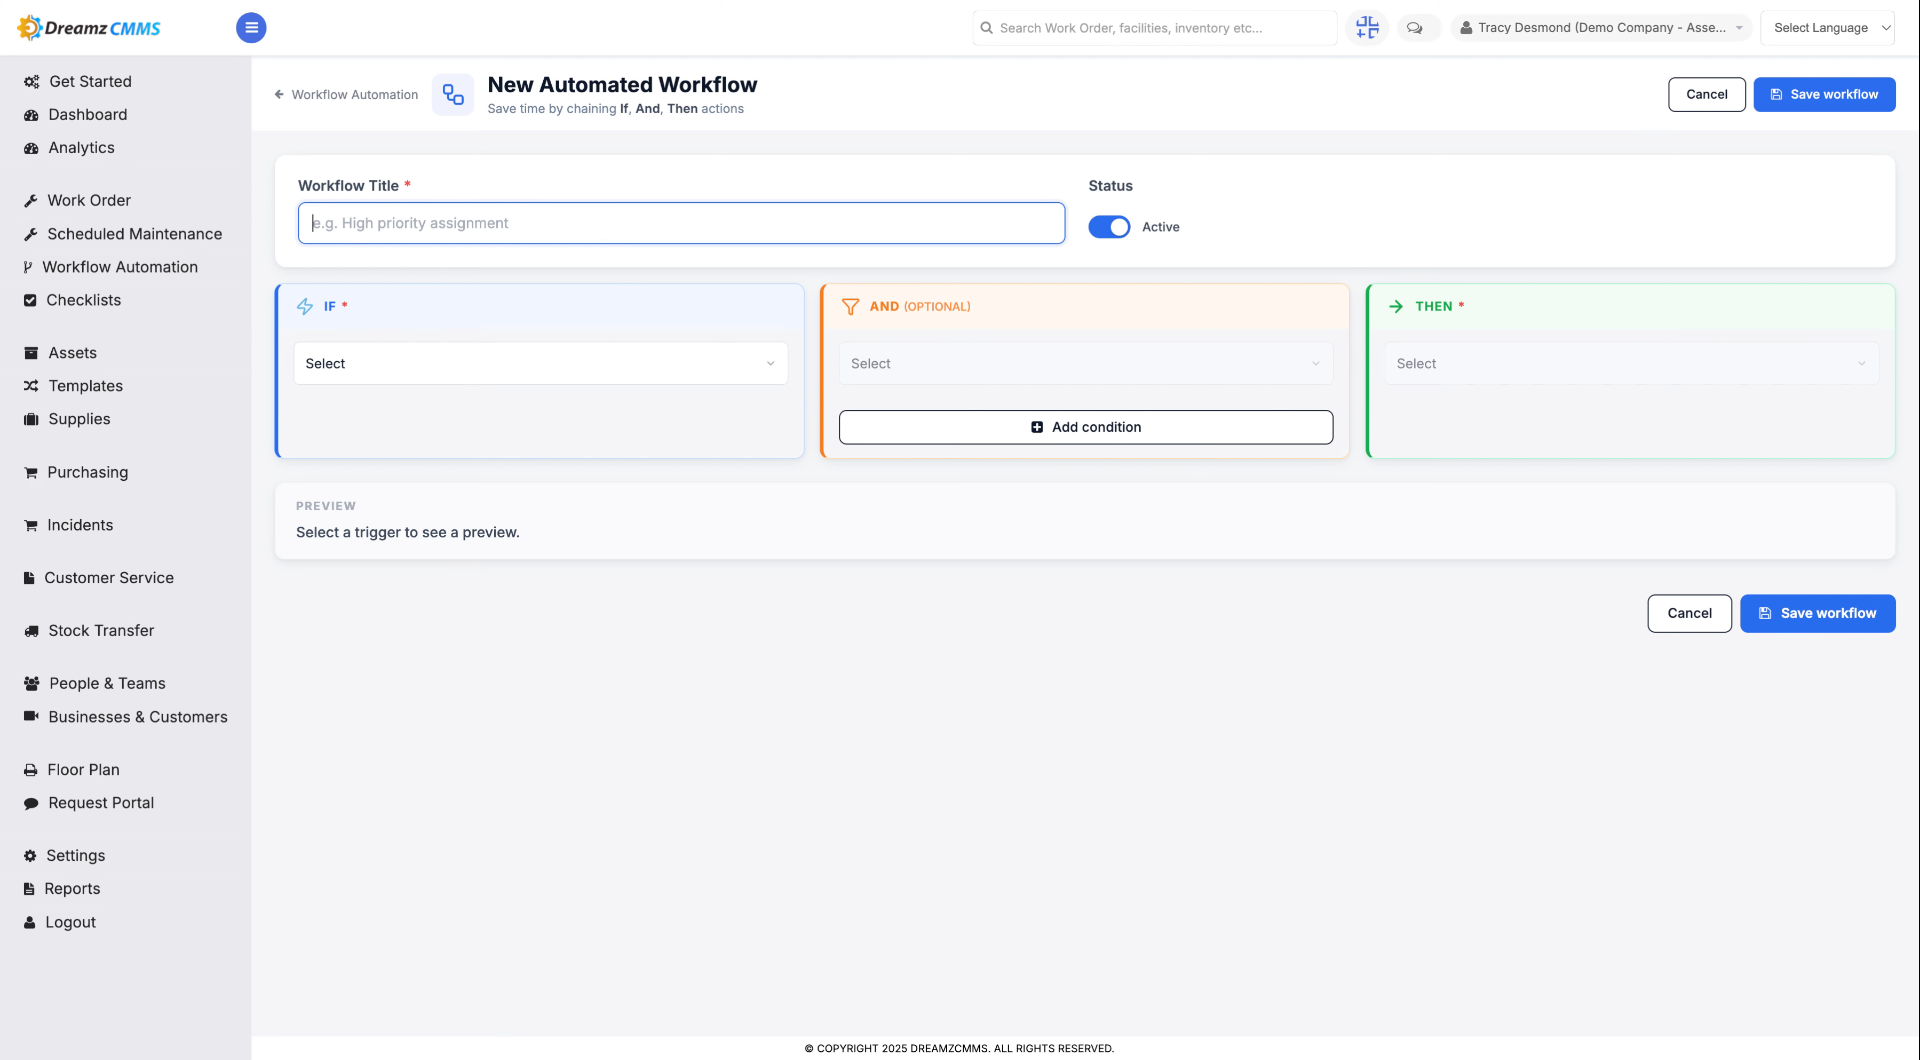The height and width of the screenshot is (1060, 1920).
Task: Click the Reports document icon
Action: tap(29, 889)
